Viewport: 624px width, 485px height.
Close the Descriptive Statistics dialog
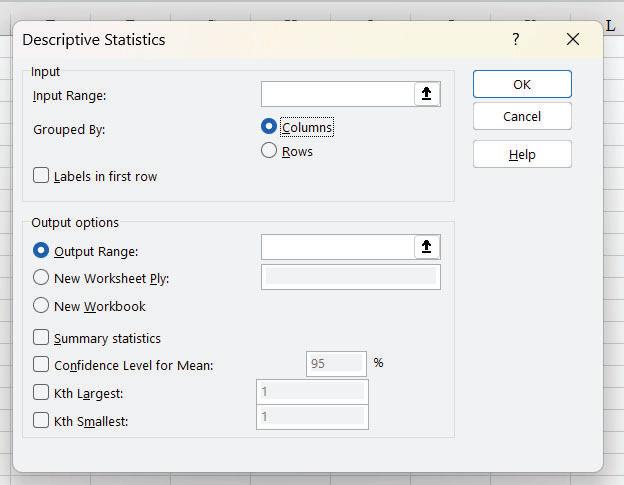(572, 39)
